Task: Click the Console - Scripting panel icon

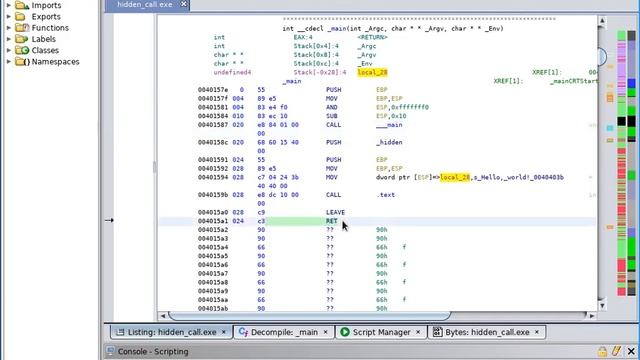Action: 110,351
